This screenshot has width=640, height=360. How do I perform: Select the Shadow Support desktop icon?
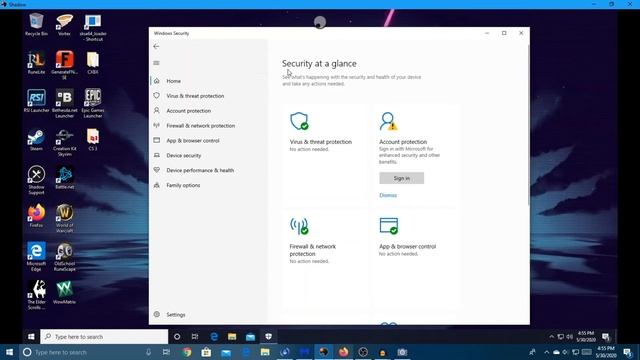point(36,180)
